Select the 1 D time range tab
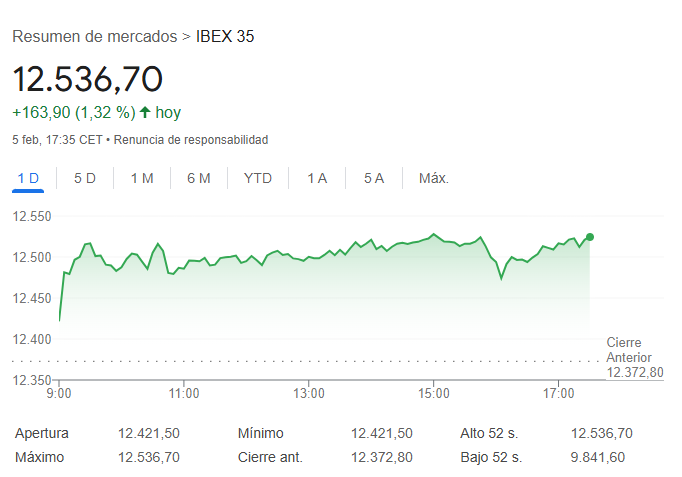 pyautogui.click(x=28, y=178)
